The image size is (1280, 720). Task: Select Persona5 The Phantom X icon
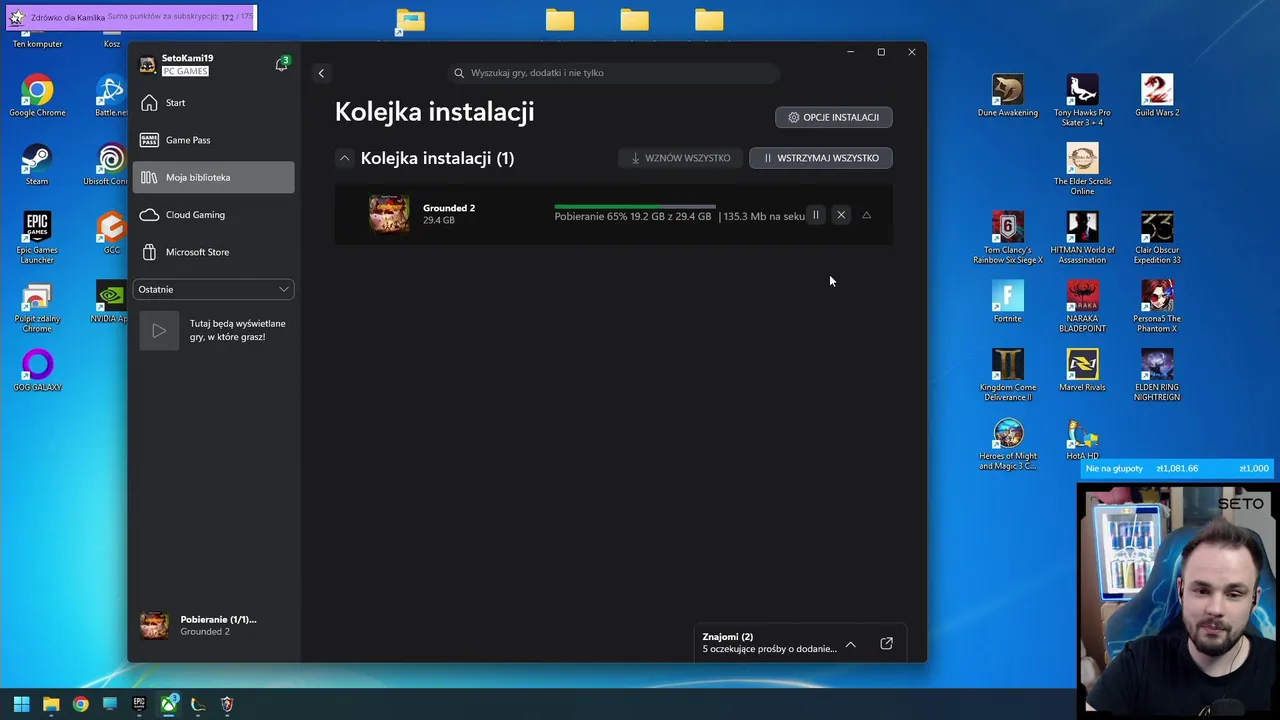pos(1157,307)
